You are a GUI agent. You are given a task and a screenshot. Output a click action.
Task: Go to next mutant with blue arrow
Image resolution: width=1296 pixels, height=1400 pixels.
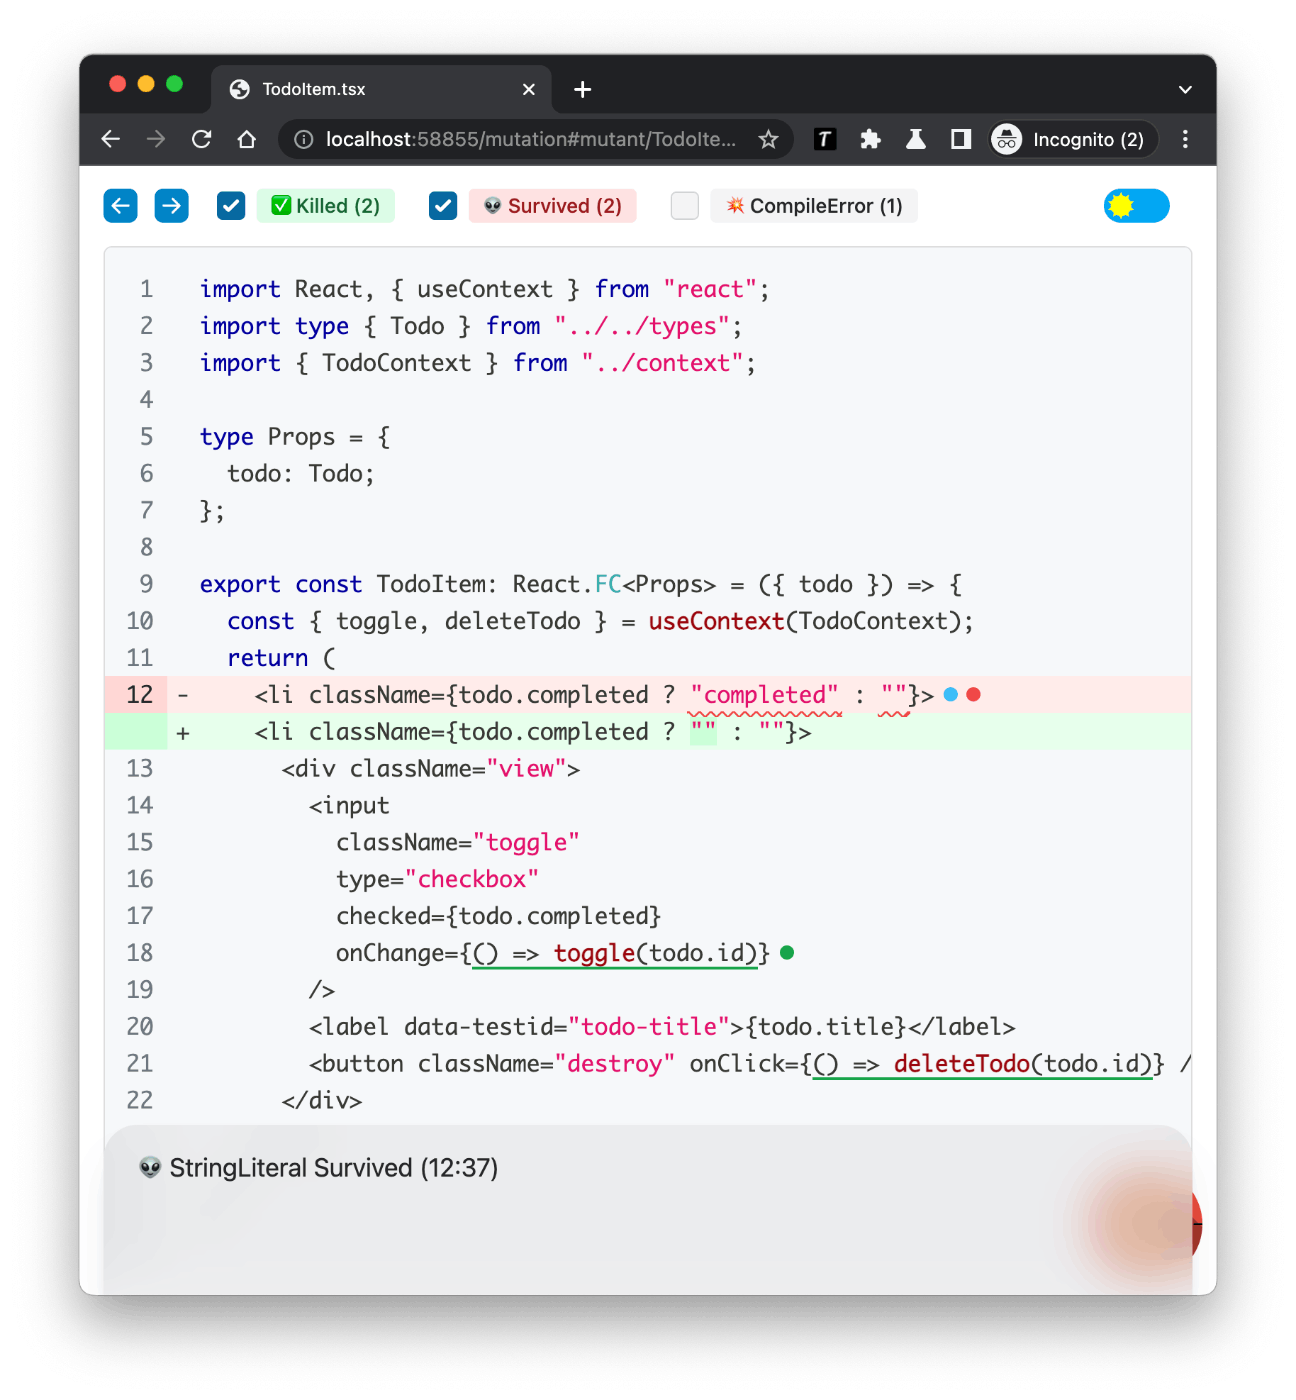click(x=172, y=206)
